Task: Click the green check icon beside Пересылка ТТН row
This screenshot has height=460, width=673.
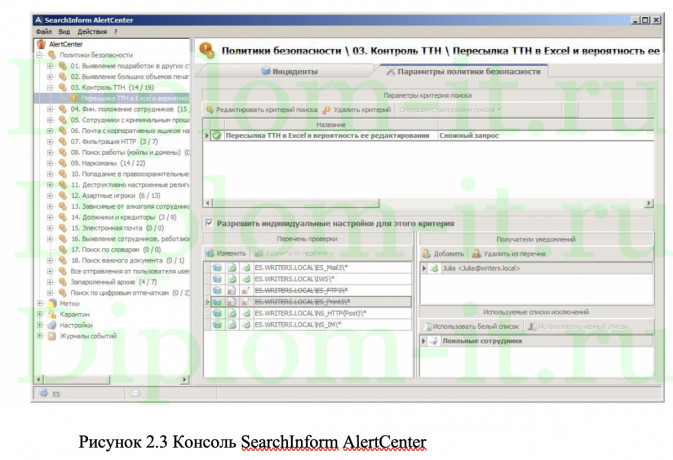Action: [x=216, y=134]
